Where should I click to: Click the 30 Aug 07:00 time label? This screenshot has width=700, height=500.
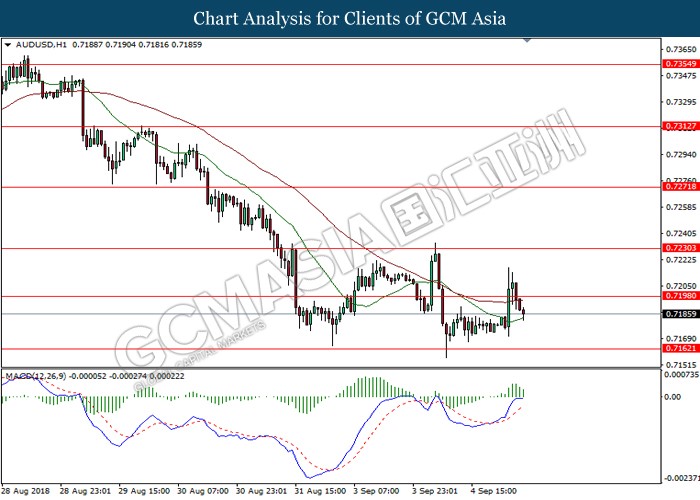point(203,491)
